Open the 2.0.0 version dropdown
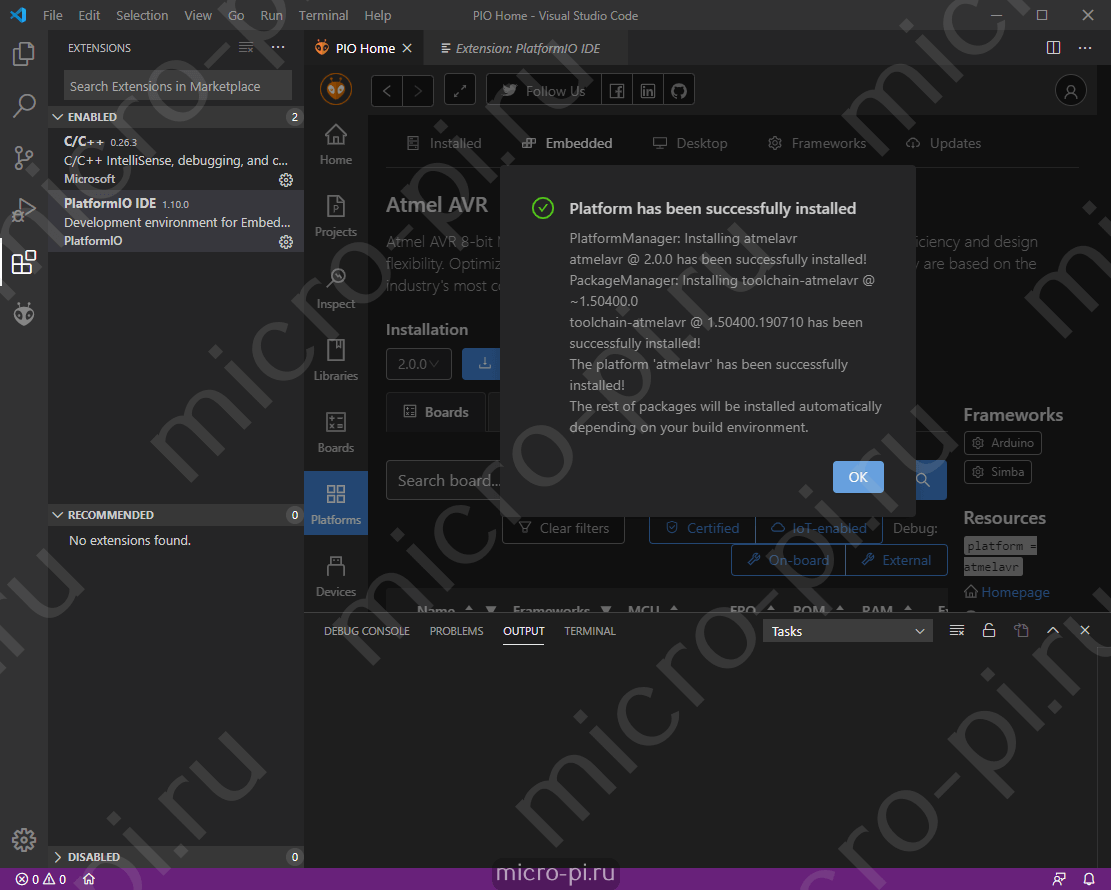Screen dimensions: 1111x890 click(x=418, y=363)
